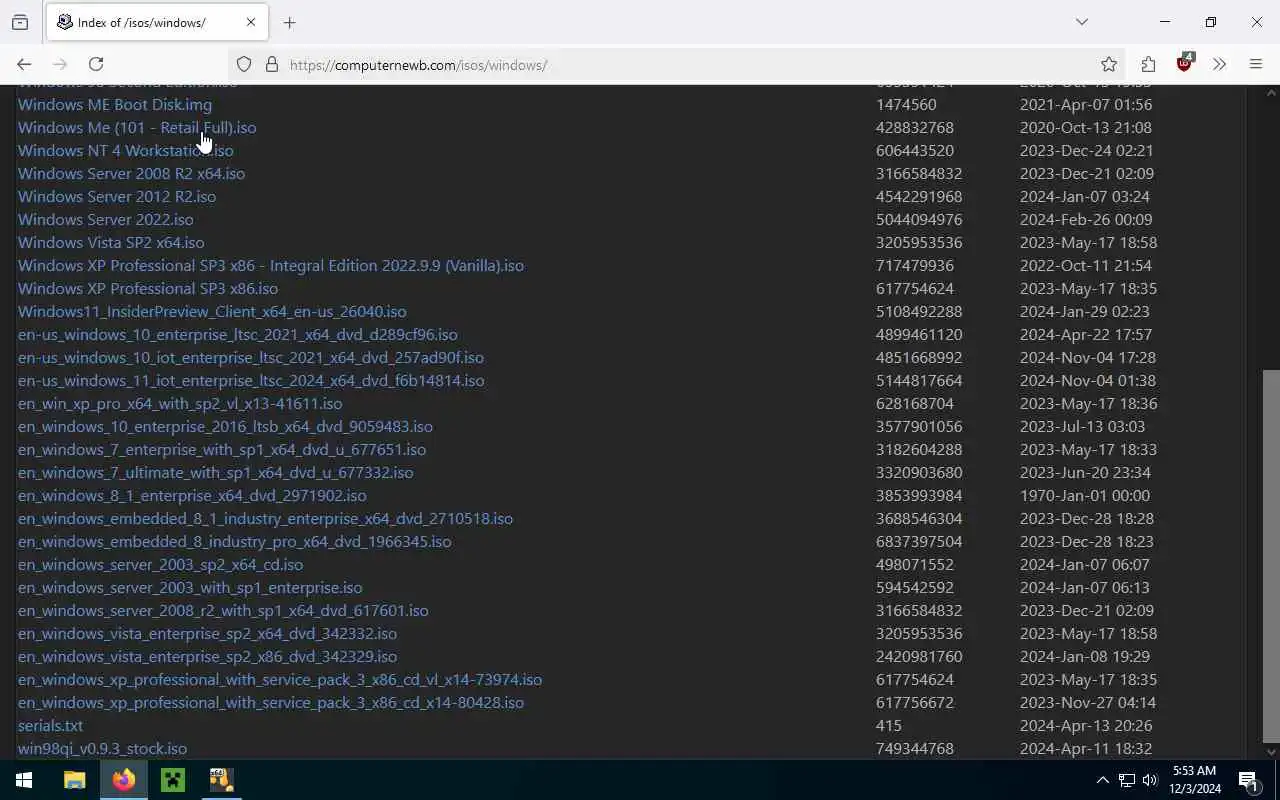
Task: Download Windows ME Boot Disk.img
Action: (x=115, y=104)
